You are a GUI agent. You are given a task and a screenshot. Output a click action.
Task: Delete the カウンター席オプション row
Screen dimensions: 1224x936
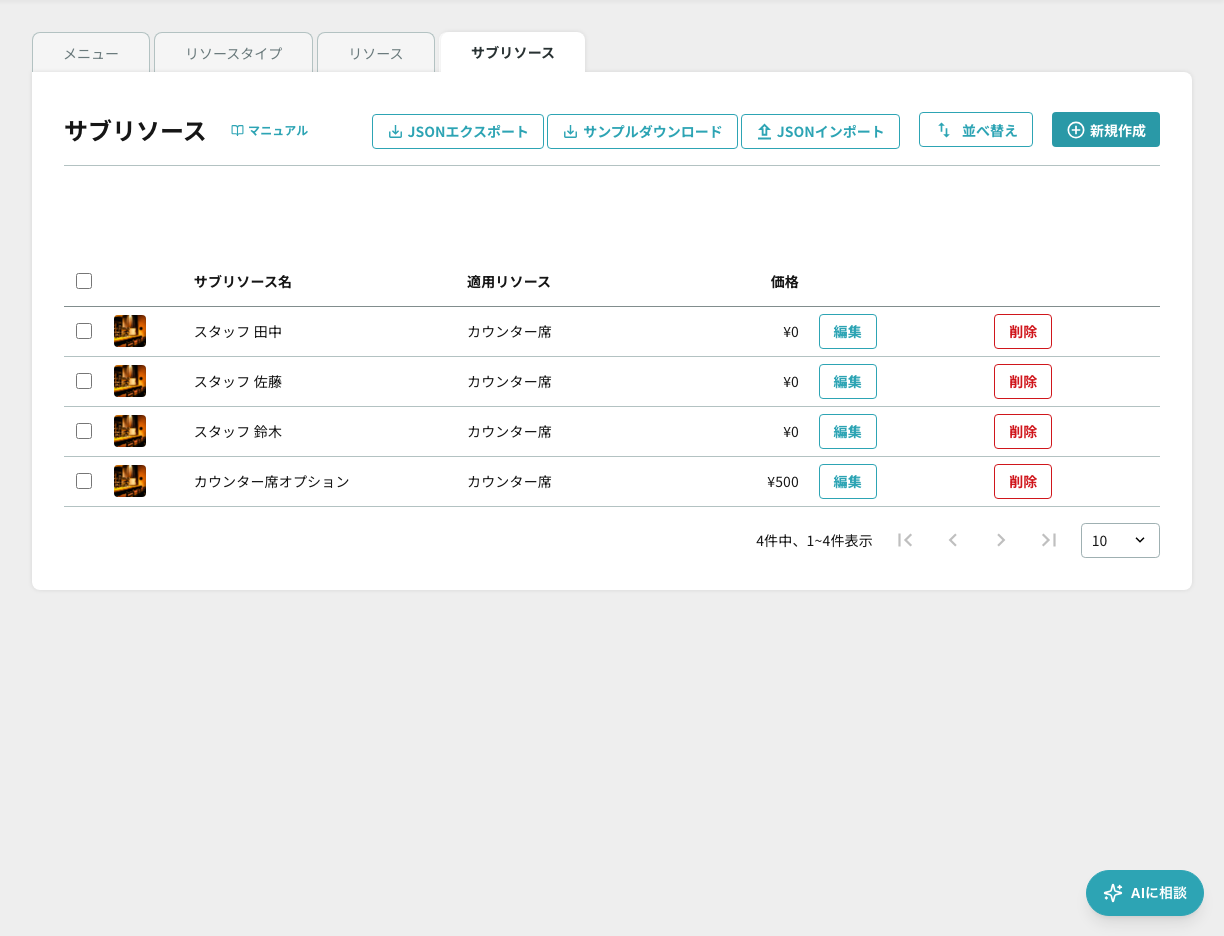(1023, 481)
